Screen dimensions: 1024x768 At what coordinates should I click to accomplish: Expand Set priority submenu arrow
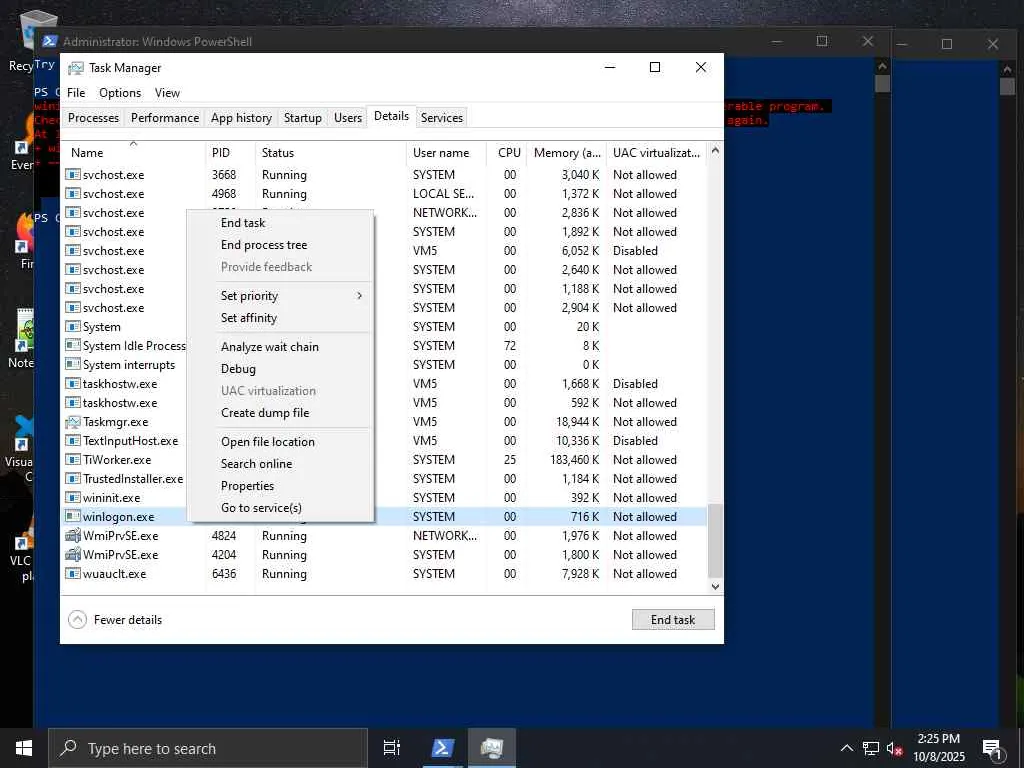(x=359, y=296)
